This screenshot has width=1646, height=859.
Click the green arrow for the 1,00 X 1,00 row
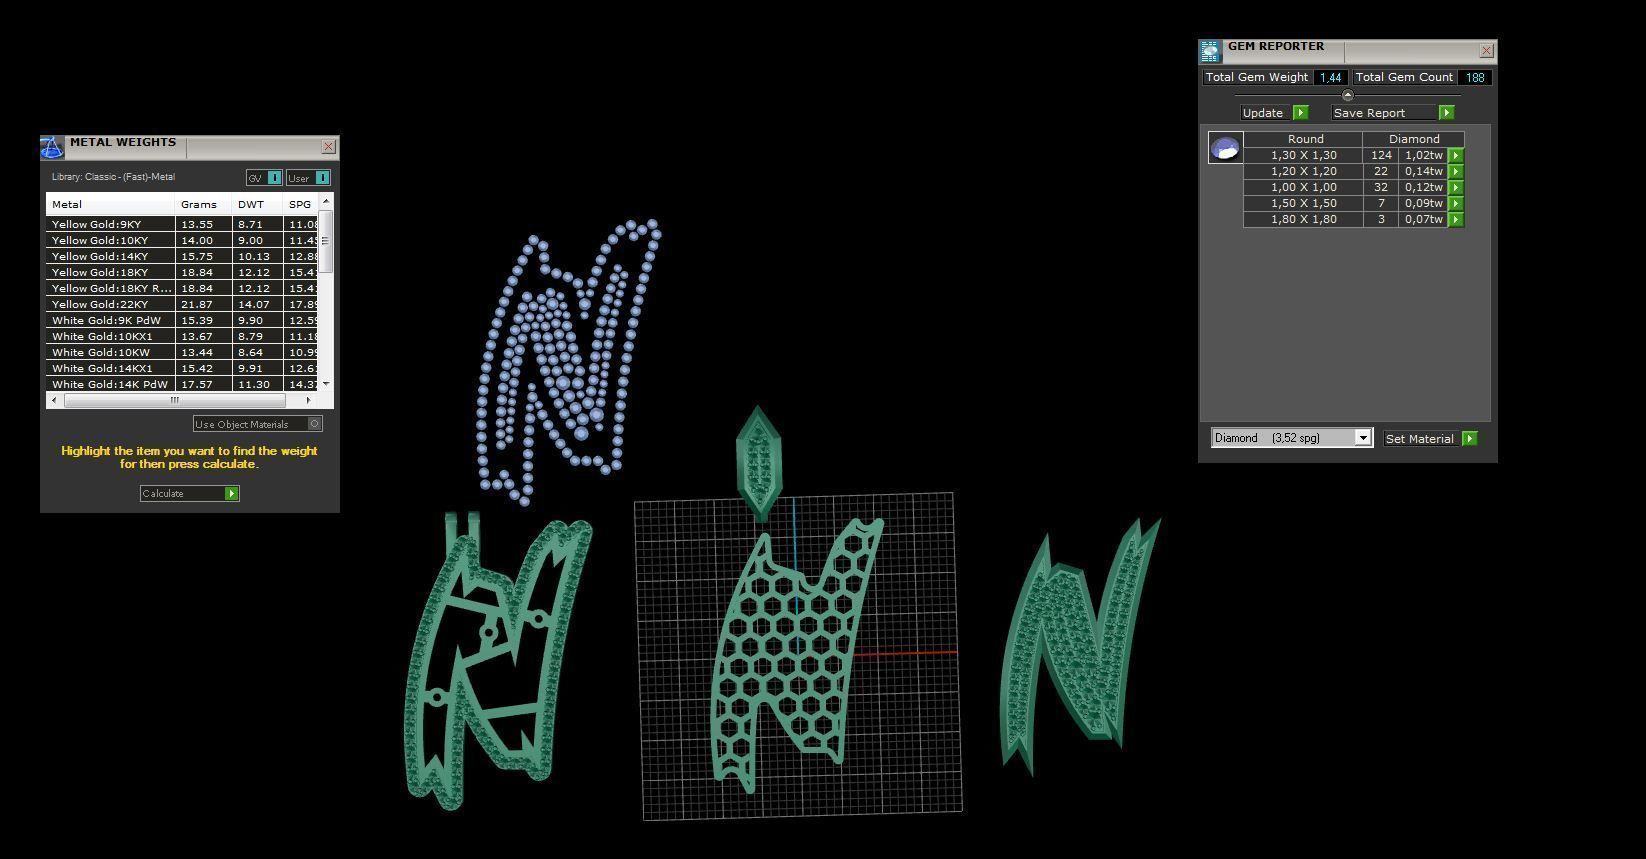pyautogui.click(x=1456, y=187)
